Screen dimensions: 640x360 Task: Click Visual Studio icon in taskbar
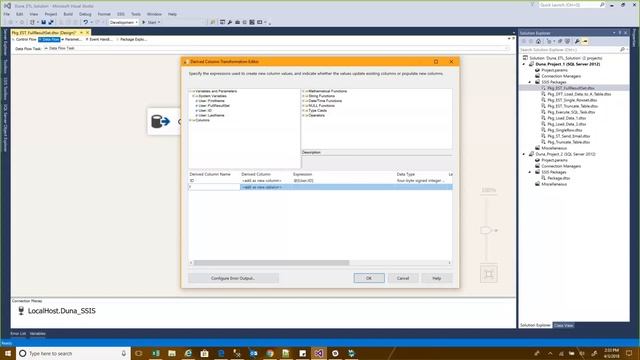coord(319,353)
